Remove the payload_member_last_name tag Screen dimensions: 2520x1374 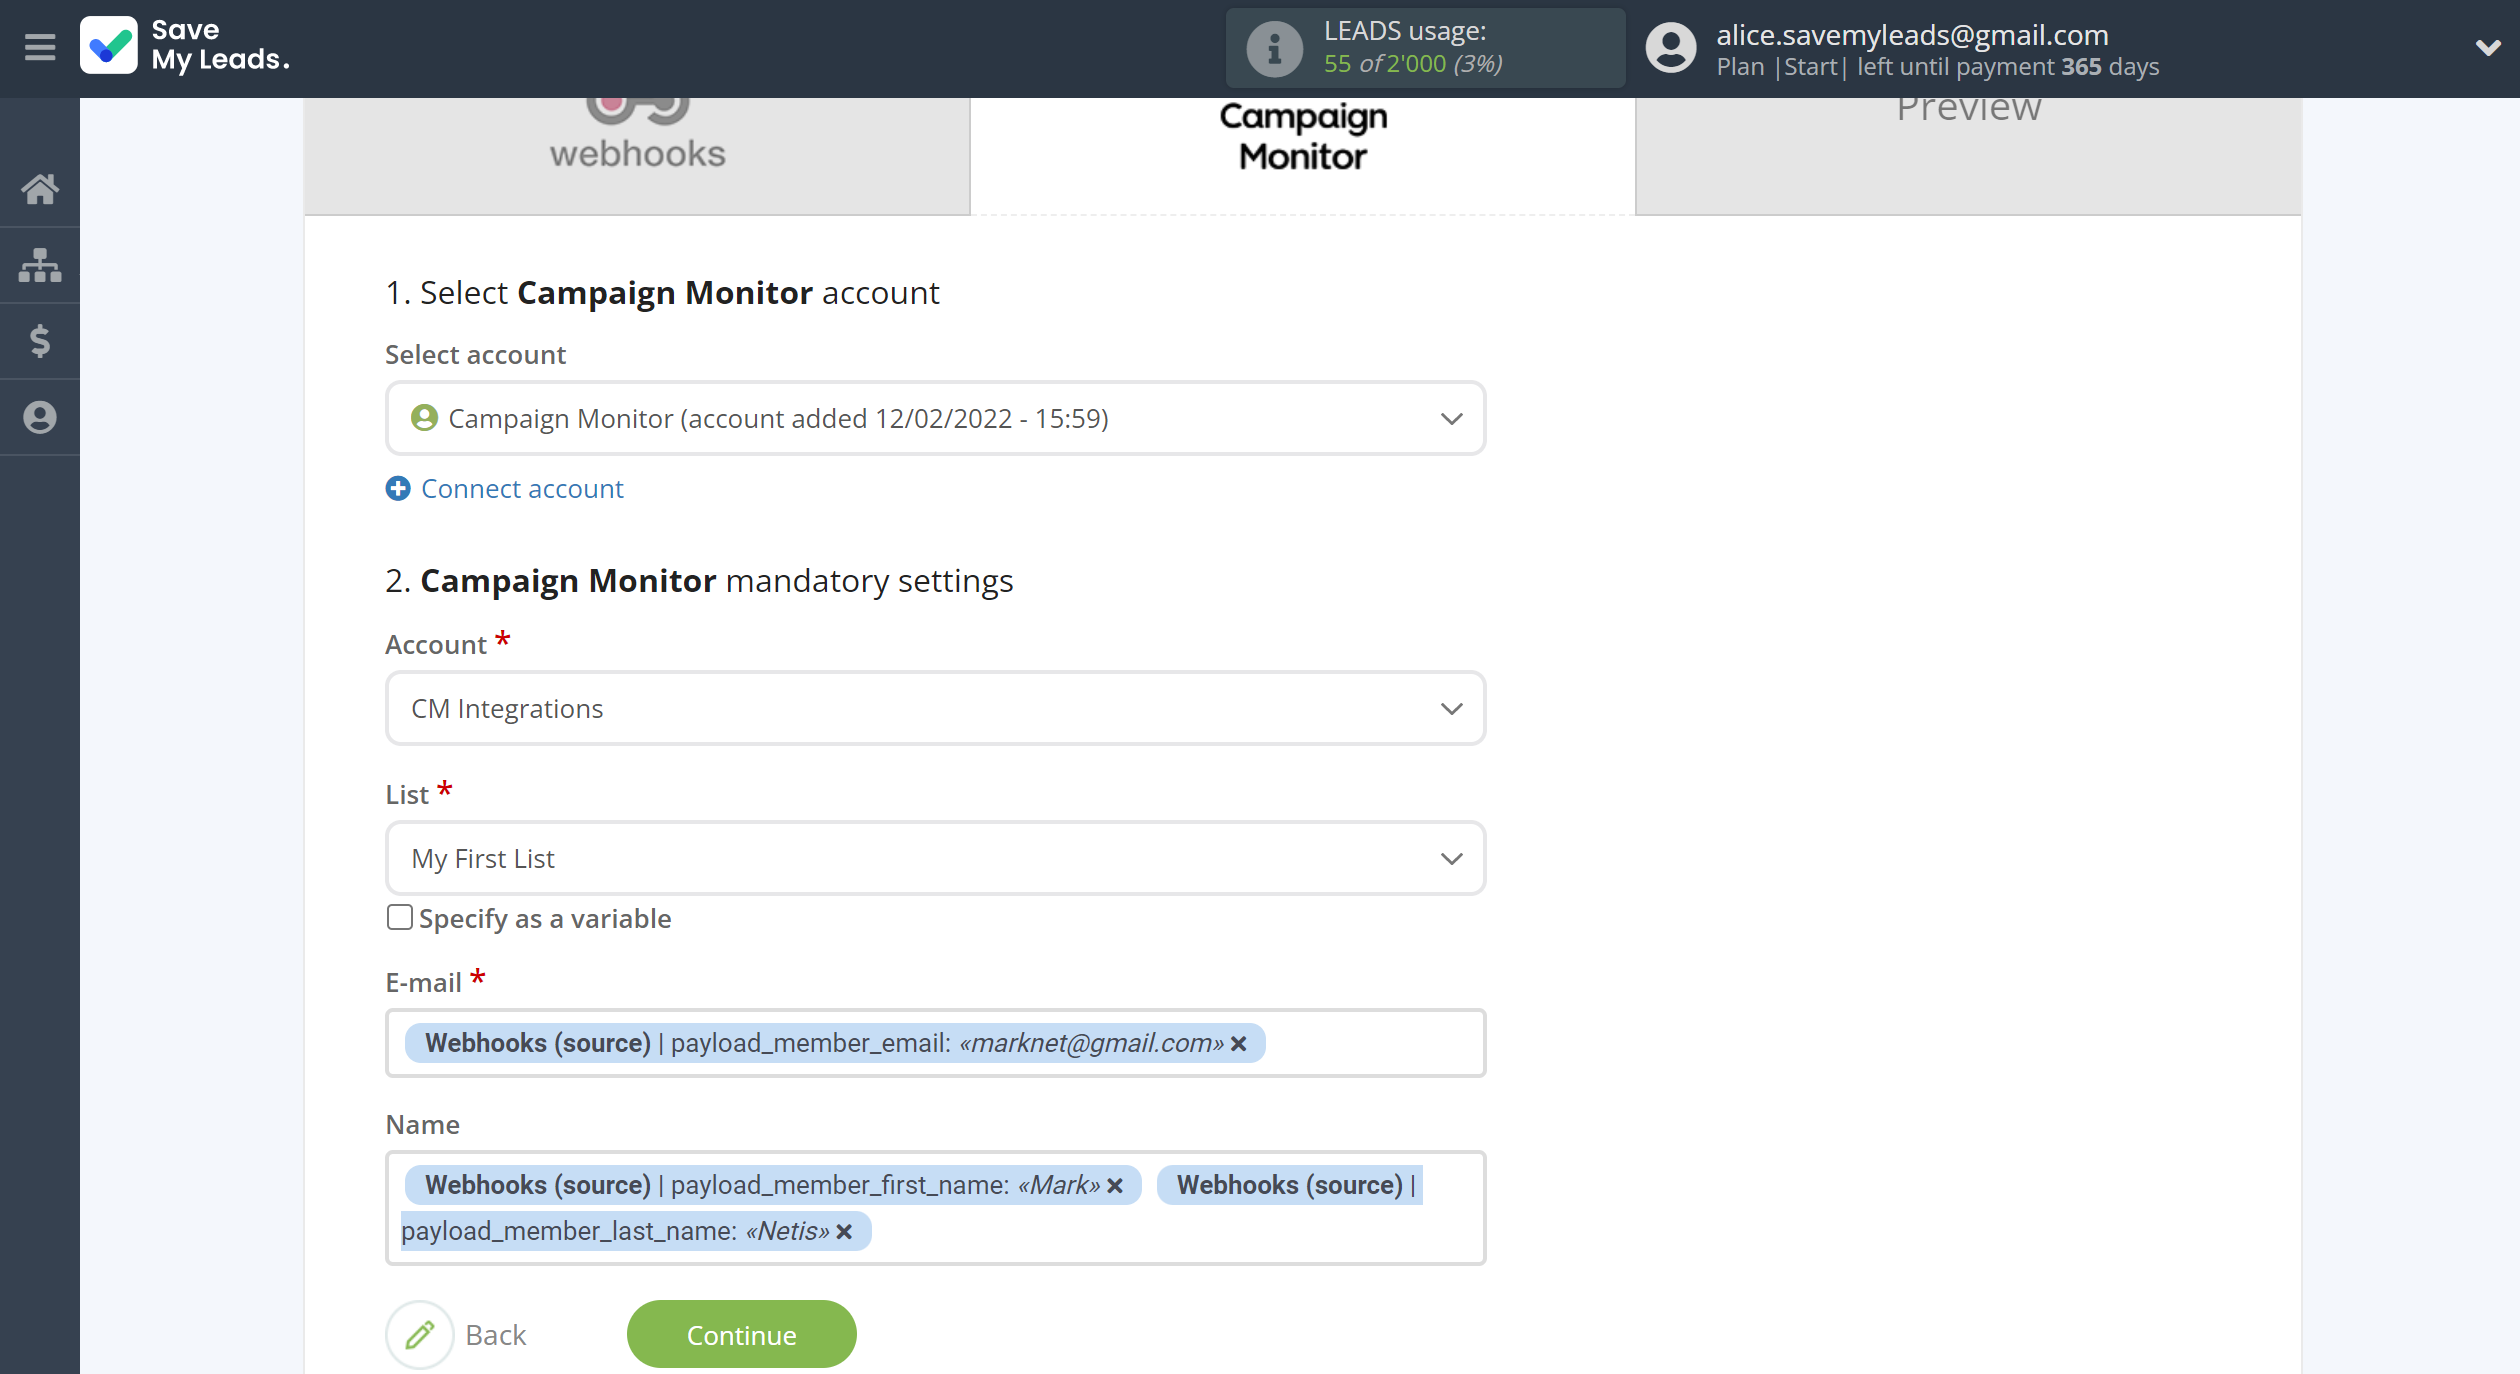[845, 1232]
